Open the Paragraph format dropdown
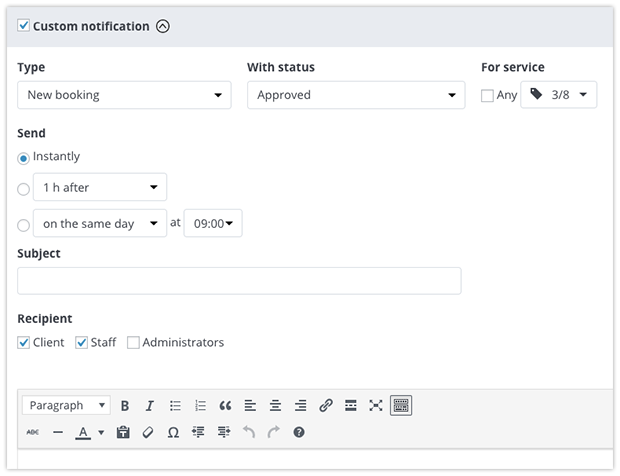This screenshot has width=620, height=476. click(x=66, y=405)
